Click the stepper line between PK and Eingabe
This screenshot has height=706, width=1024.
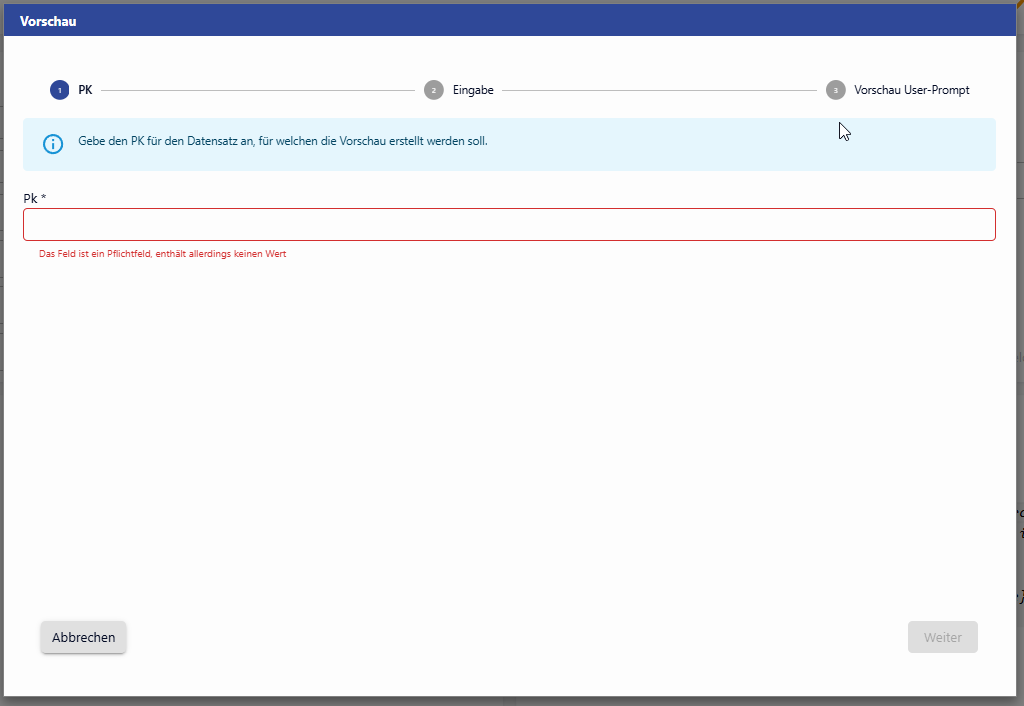point(258,90)
